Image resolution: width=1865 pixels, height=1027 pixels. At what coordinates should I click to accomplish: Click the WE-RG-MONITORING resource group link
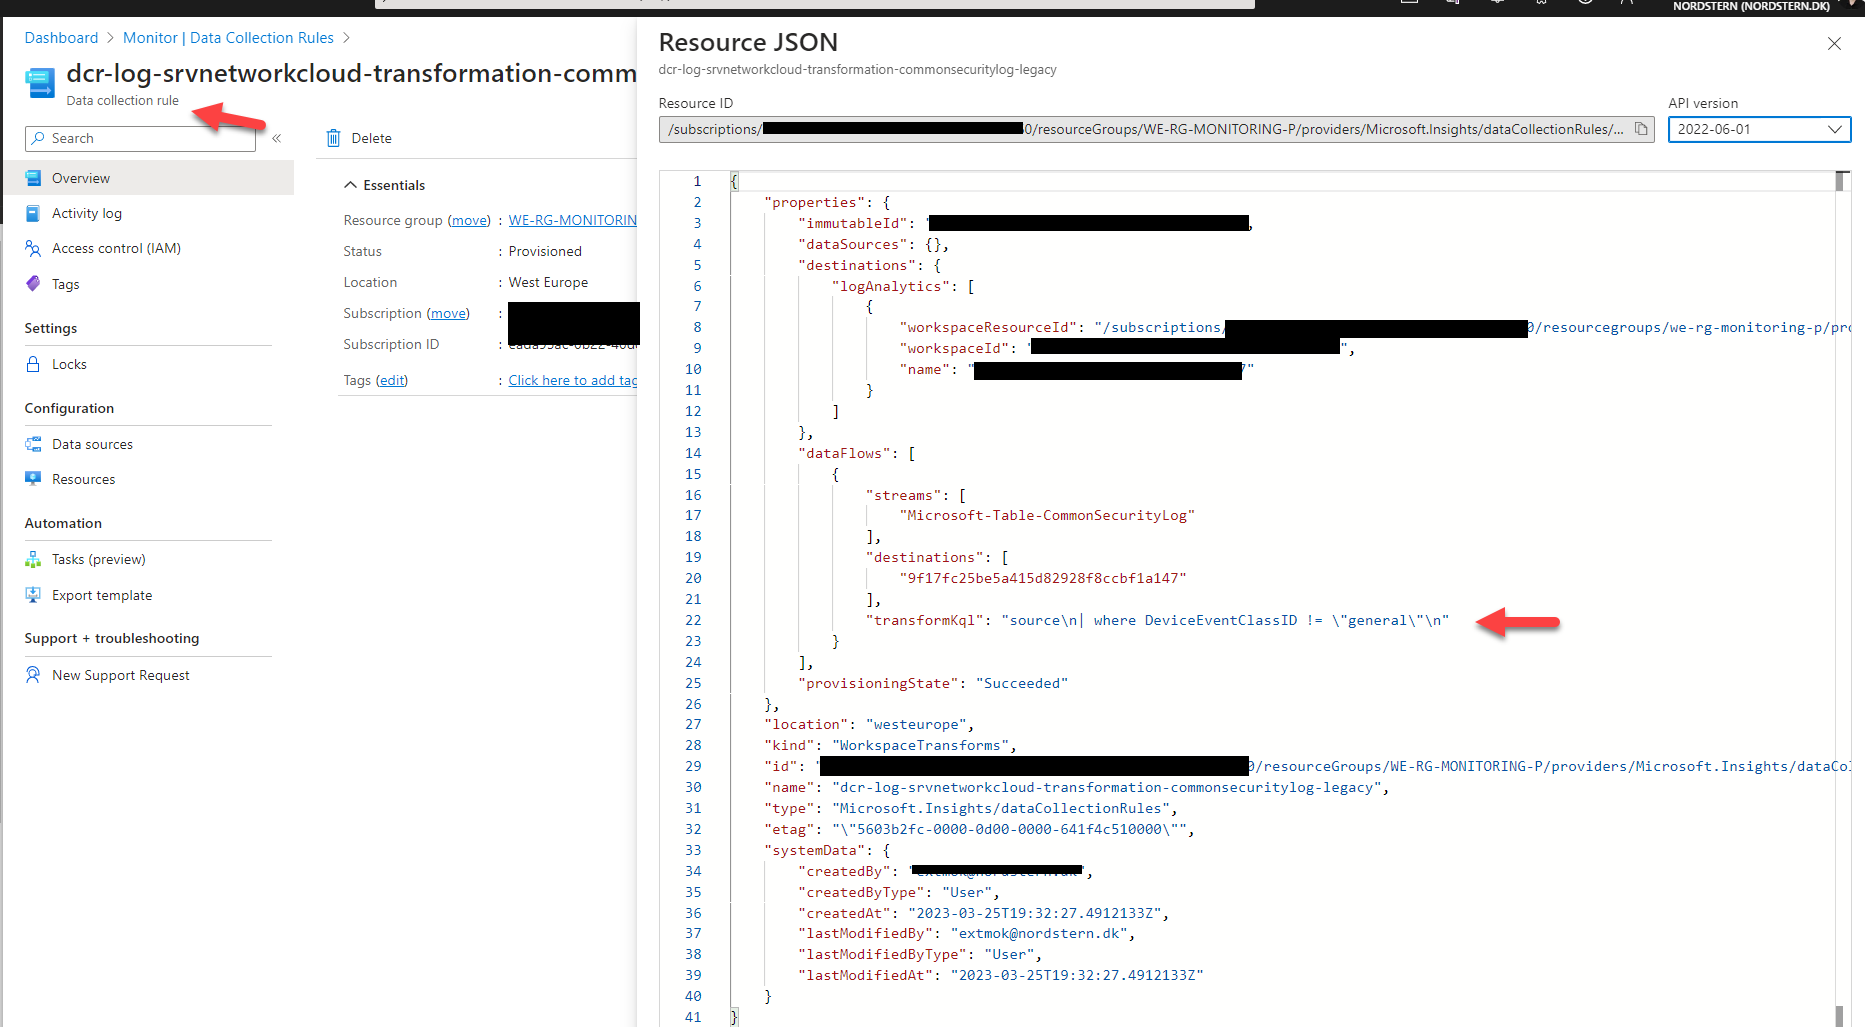(x=572, y=220)
